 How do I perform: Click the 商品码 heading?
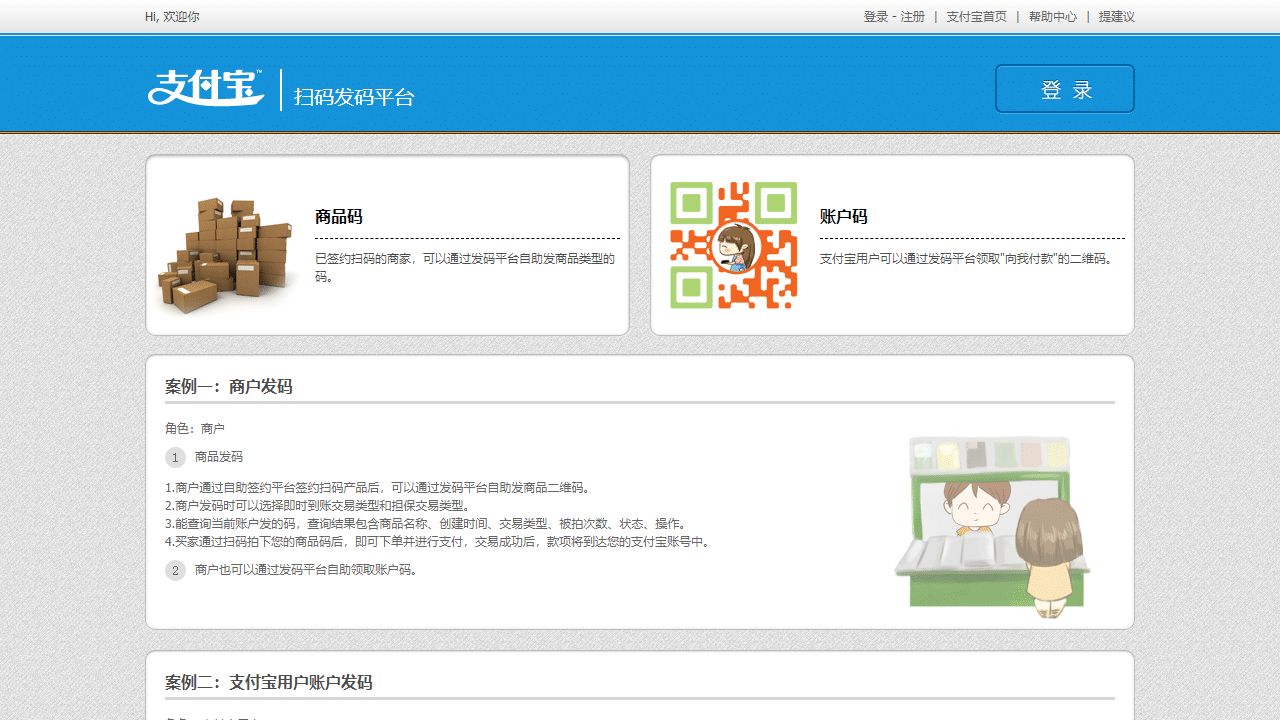tap(339, 217)
